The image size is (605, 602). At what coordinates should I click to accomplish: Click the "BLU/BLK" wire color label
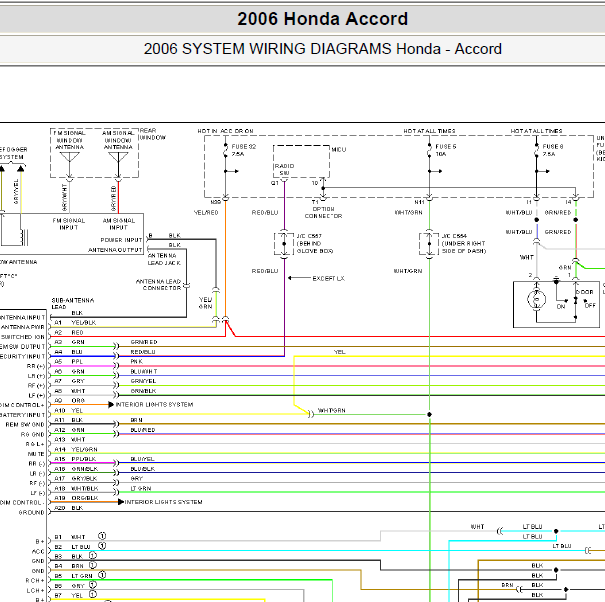(x=143, y=469)
